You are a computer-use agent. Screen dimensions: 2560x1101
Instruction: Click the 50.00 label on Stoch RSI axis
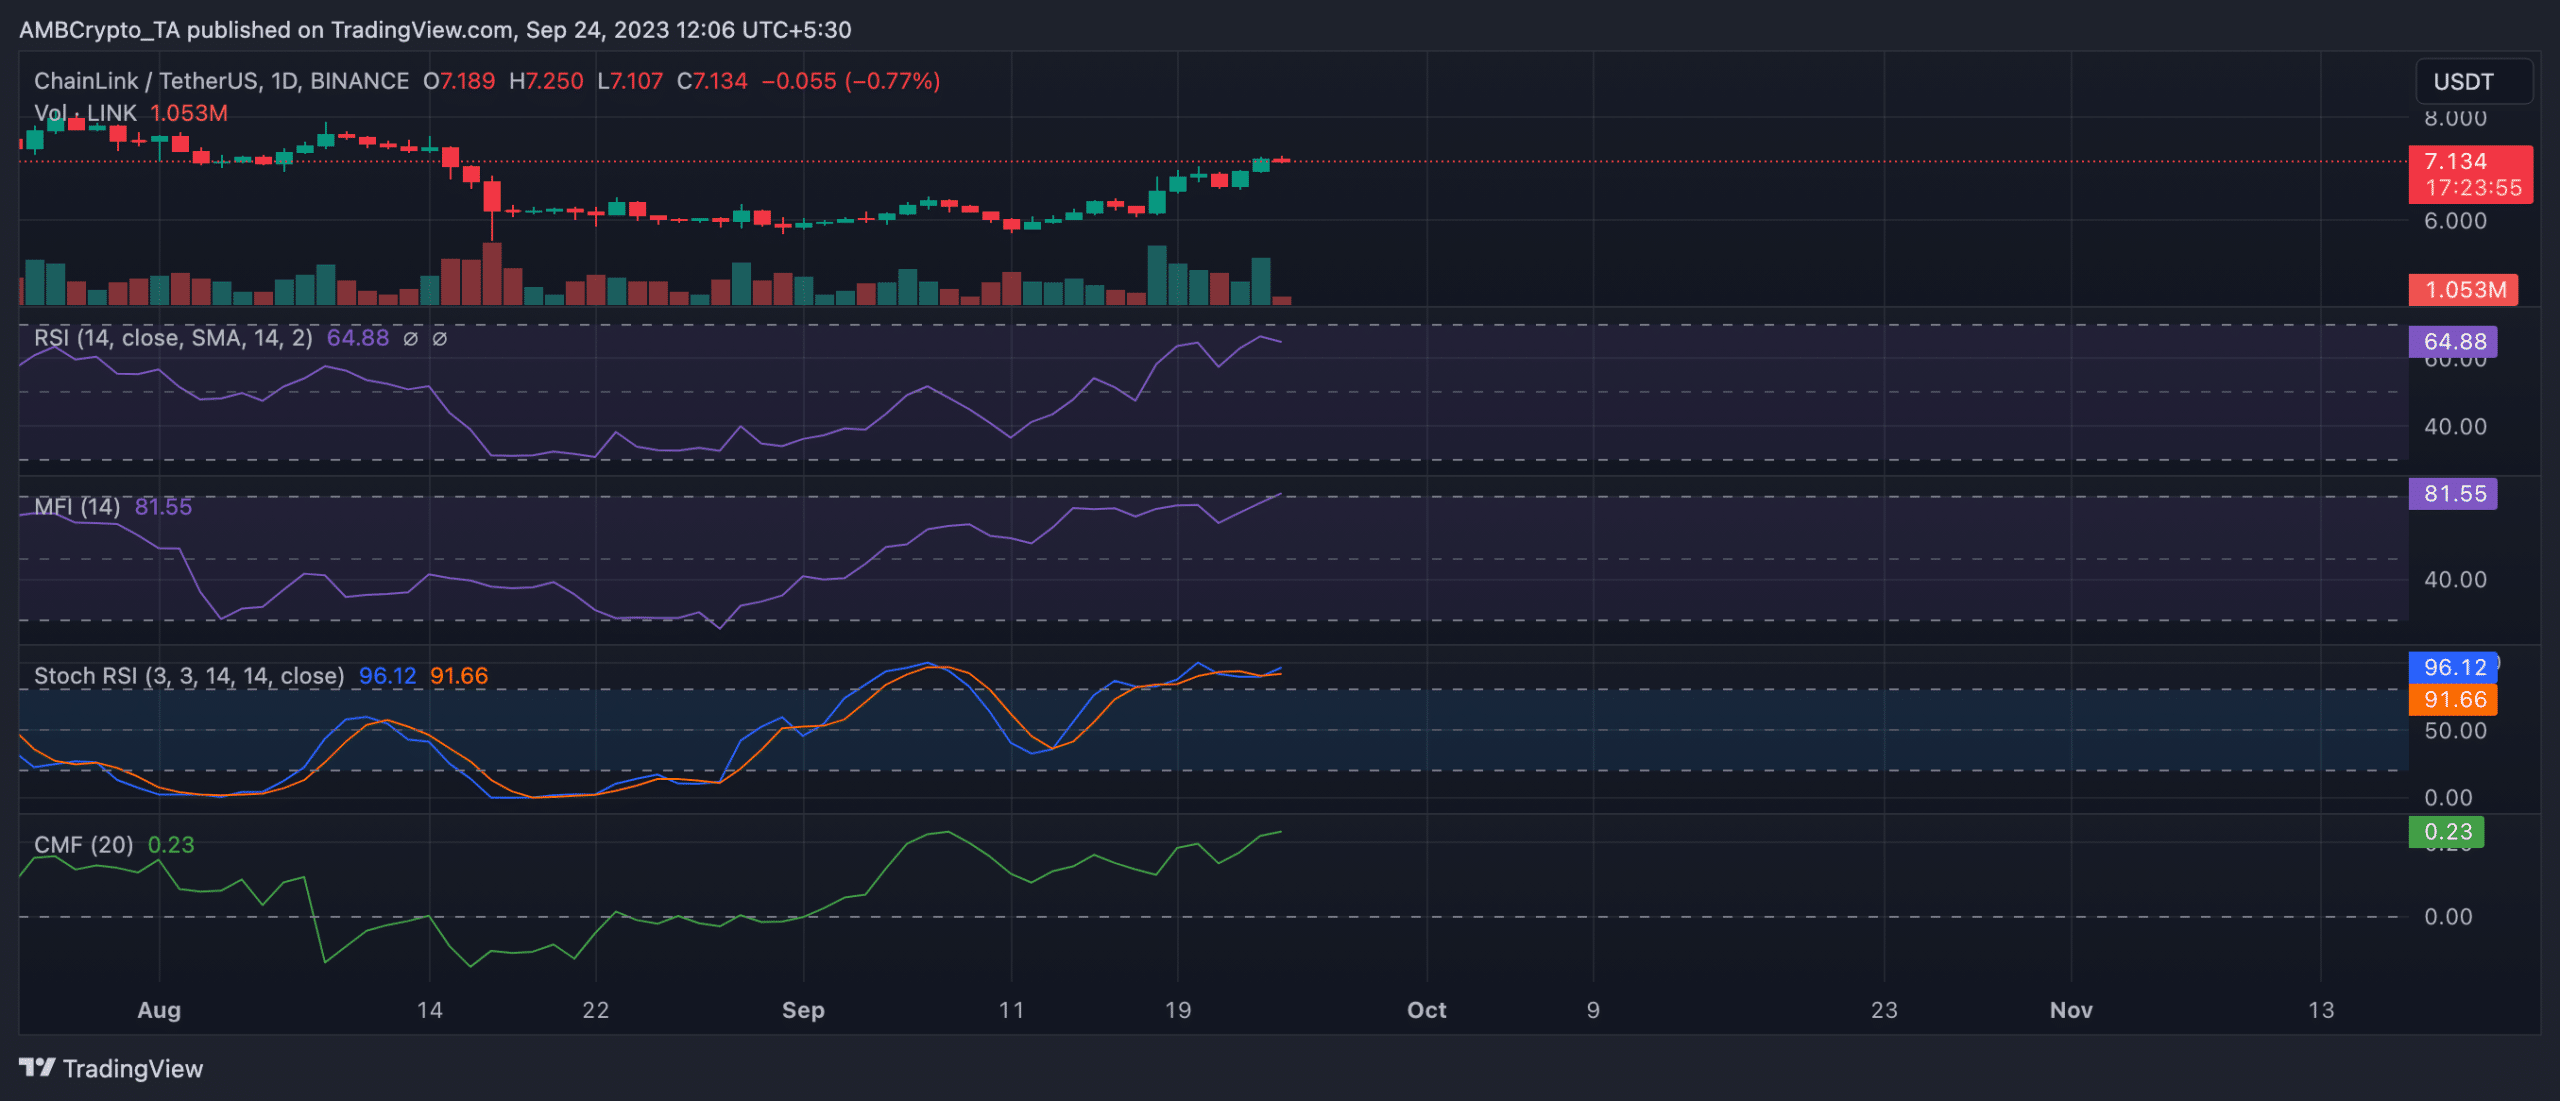(x=2455, y=731)
